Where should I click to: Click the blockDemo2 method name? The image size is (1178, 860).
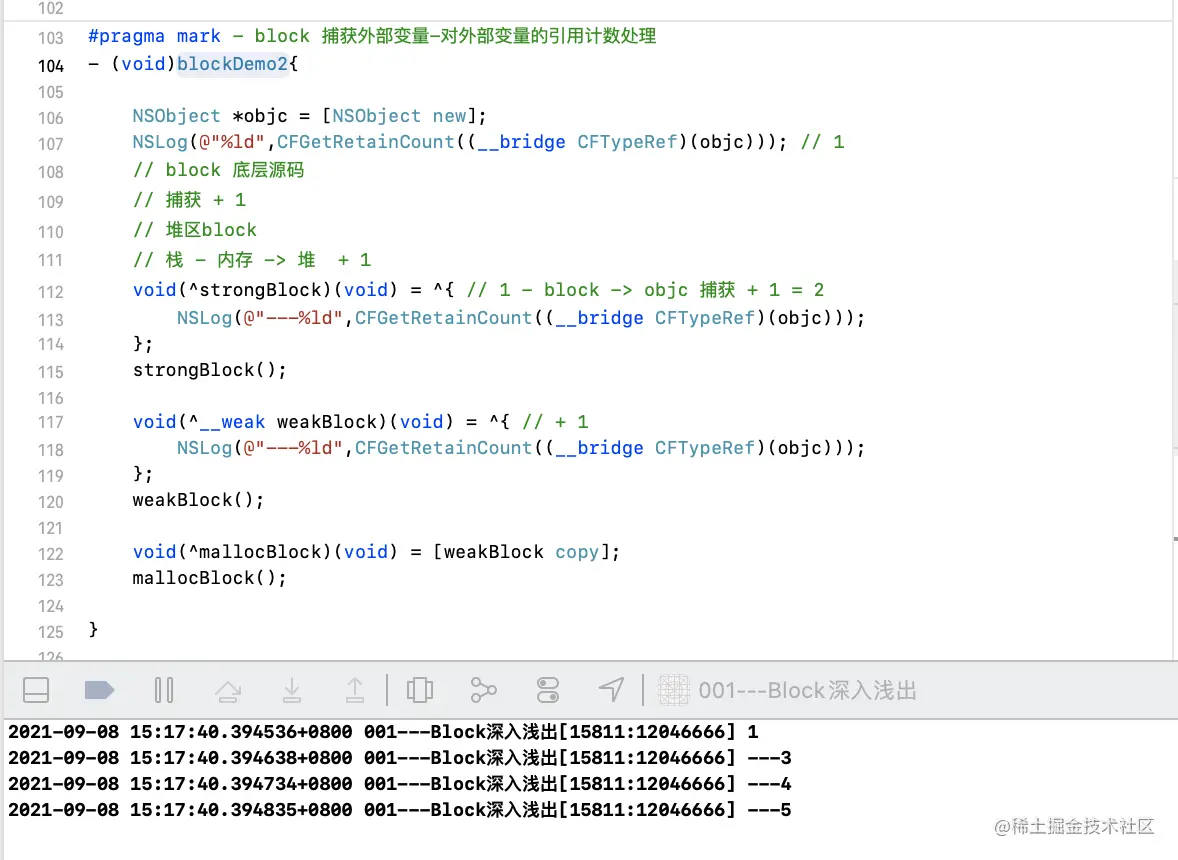point(232,64)
